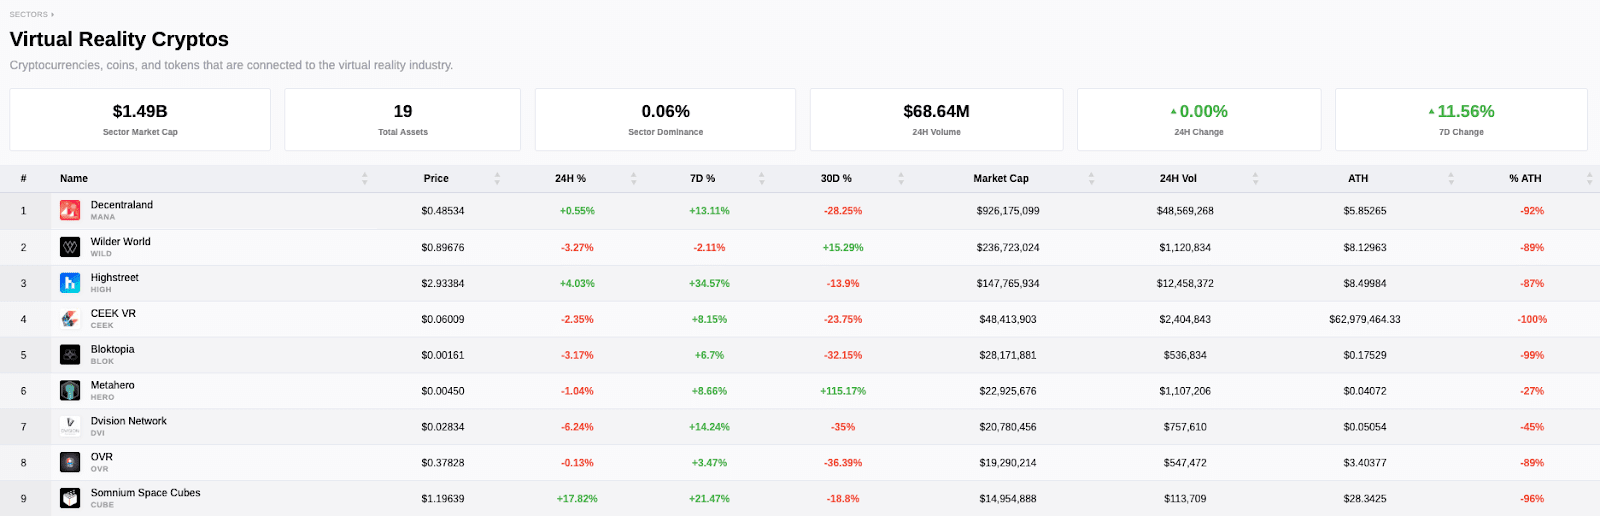Viewport: 1600px width, 516px height.
Task: Open the Metahero asset page
Action: click(113, 385)
